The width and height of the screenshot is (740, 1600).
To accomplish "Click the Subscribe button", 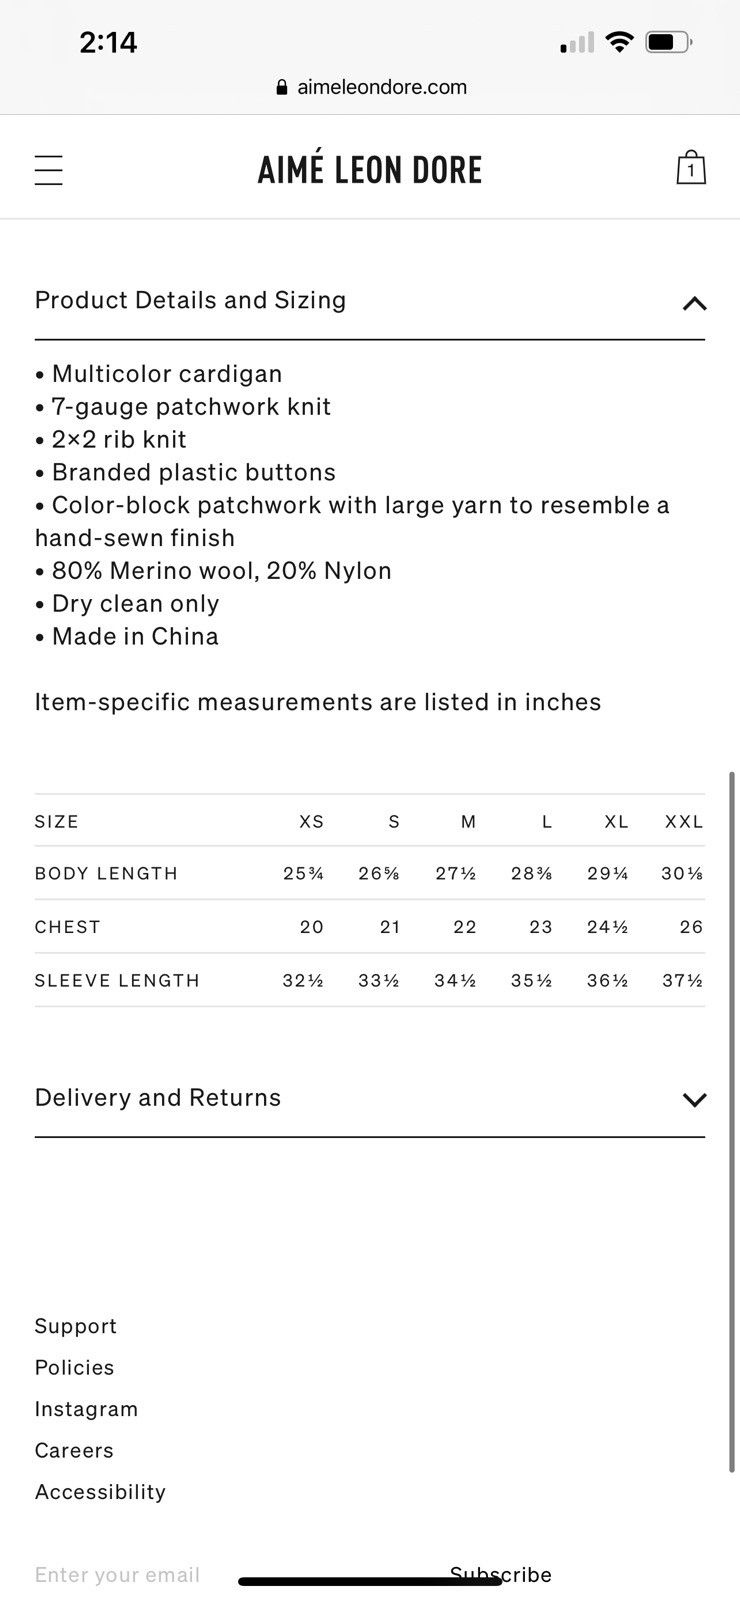I will pos(501,1575).
